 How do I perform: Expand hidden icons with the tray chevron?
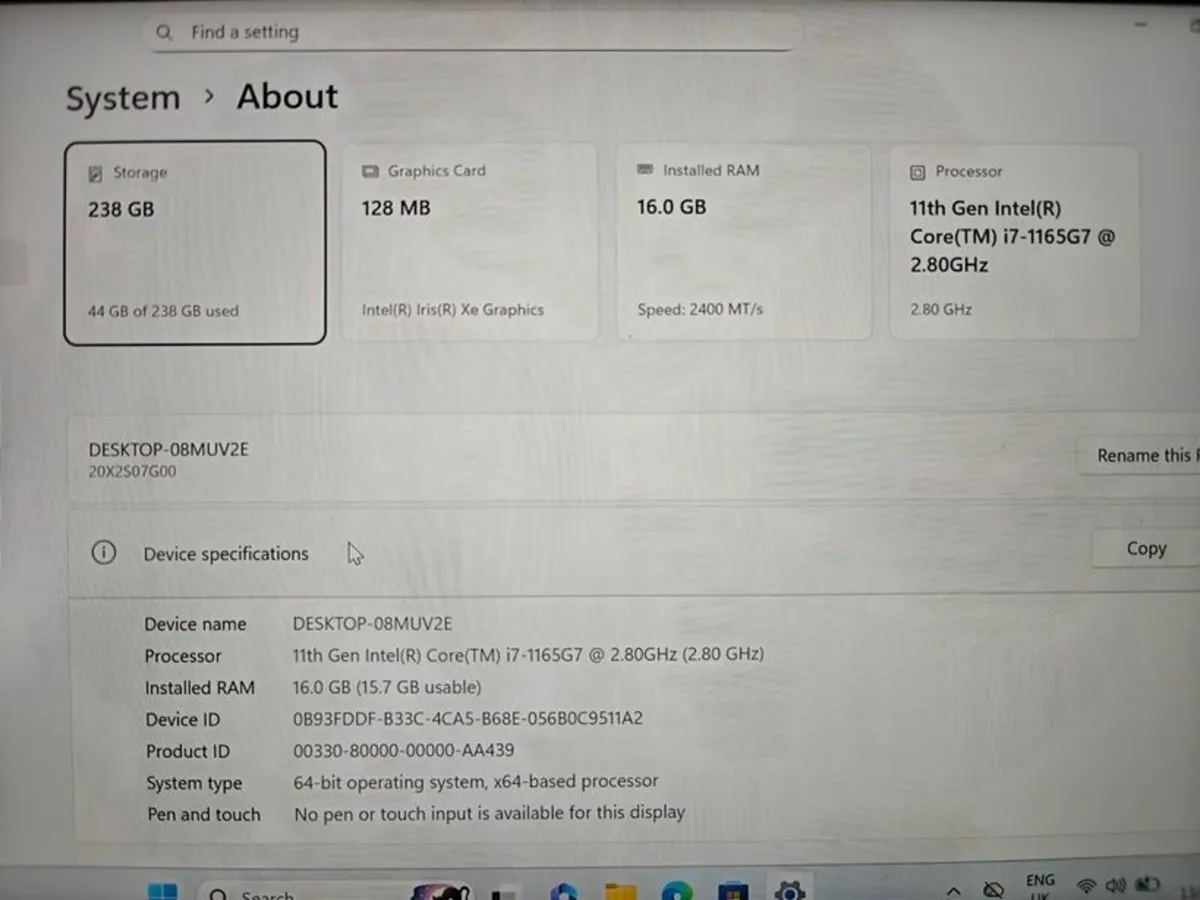954,891
